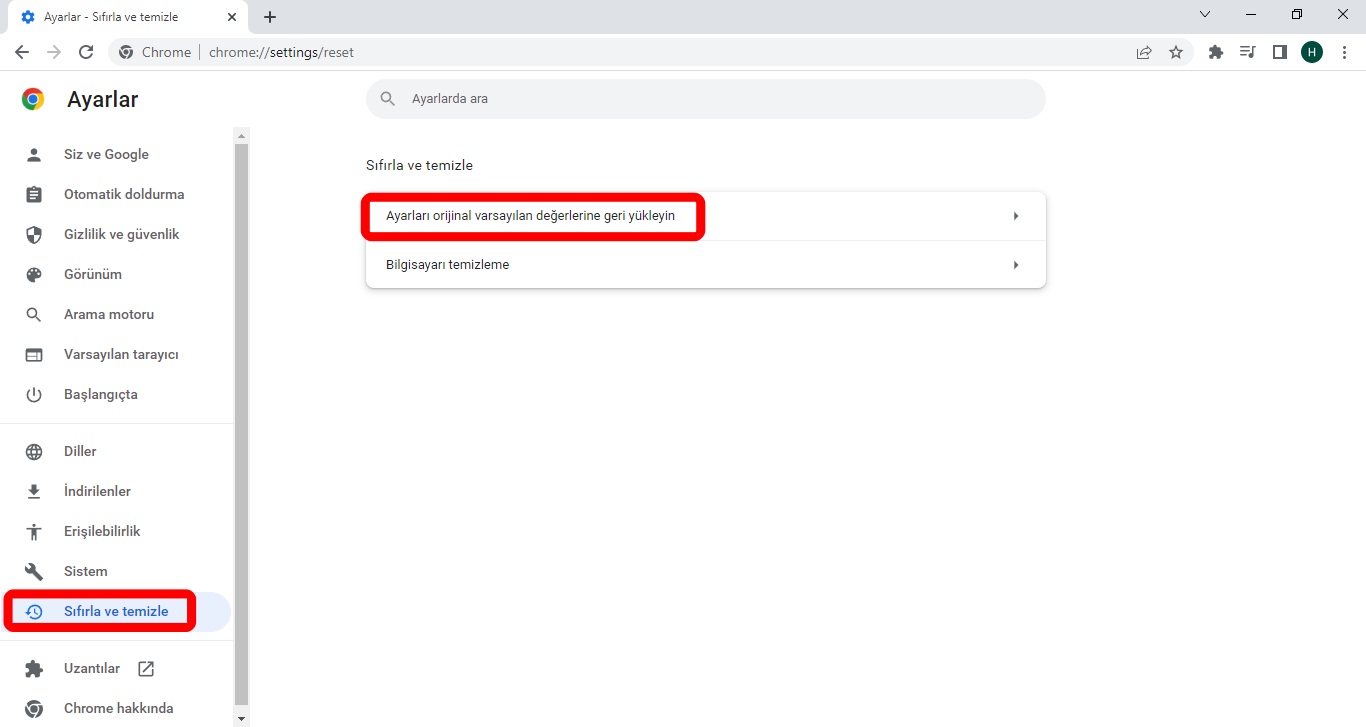Open the media control icon in toolbar

(x=1247, y=52)
